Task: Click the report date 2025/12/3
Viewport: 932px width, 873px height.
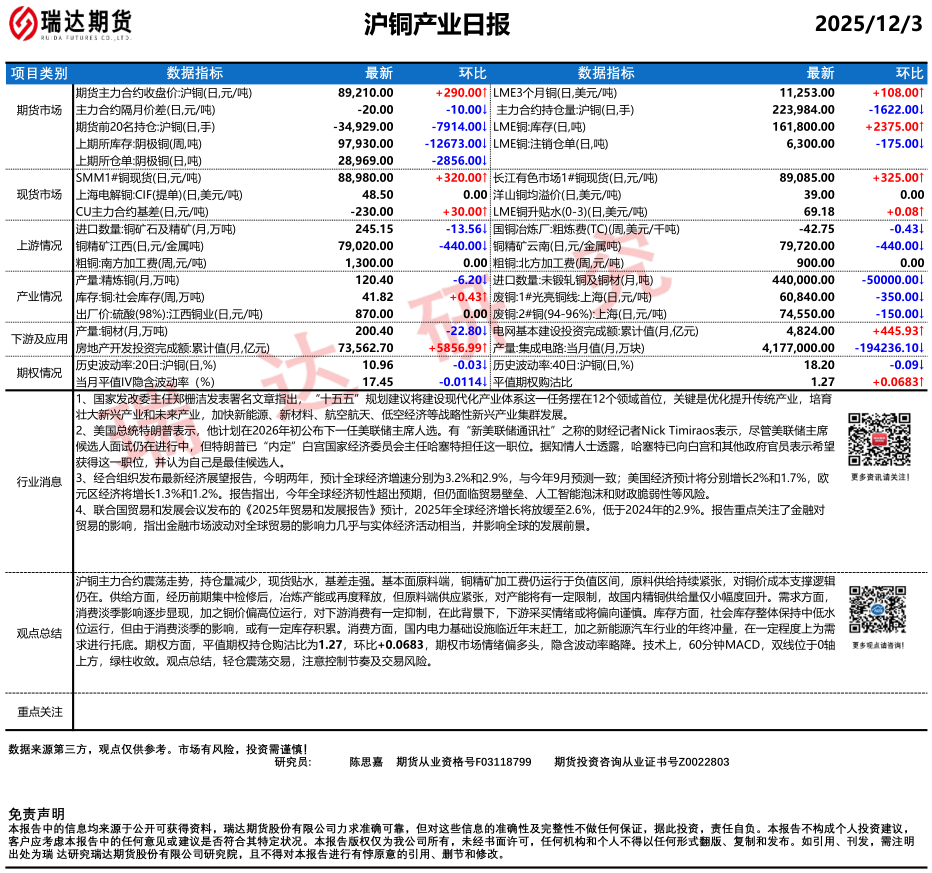Action: [868, 25]
